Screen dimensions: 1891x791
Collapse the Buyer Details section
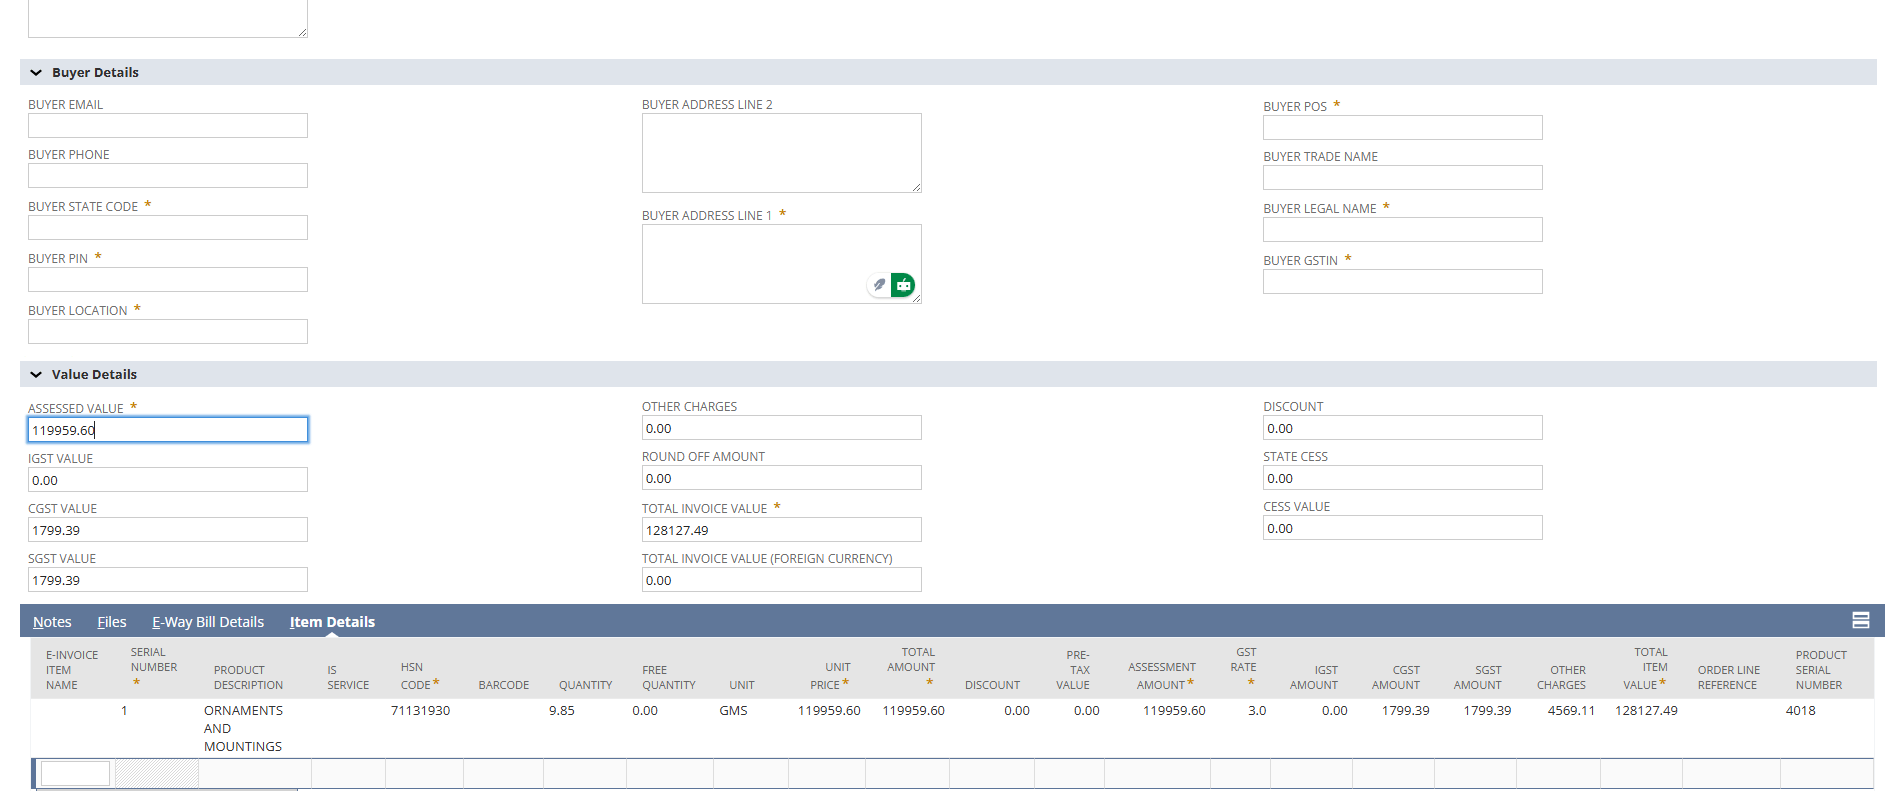tap(36, 73)
